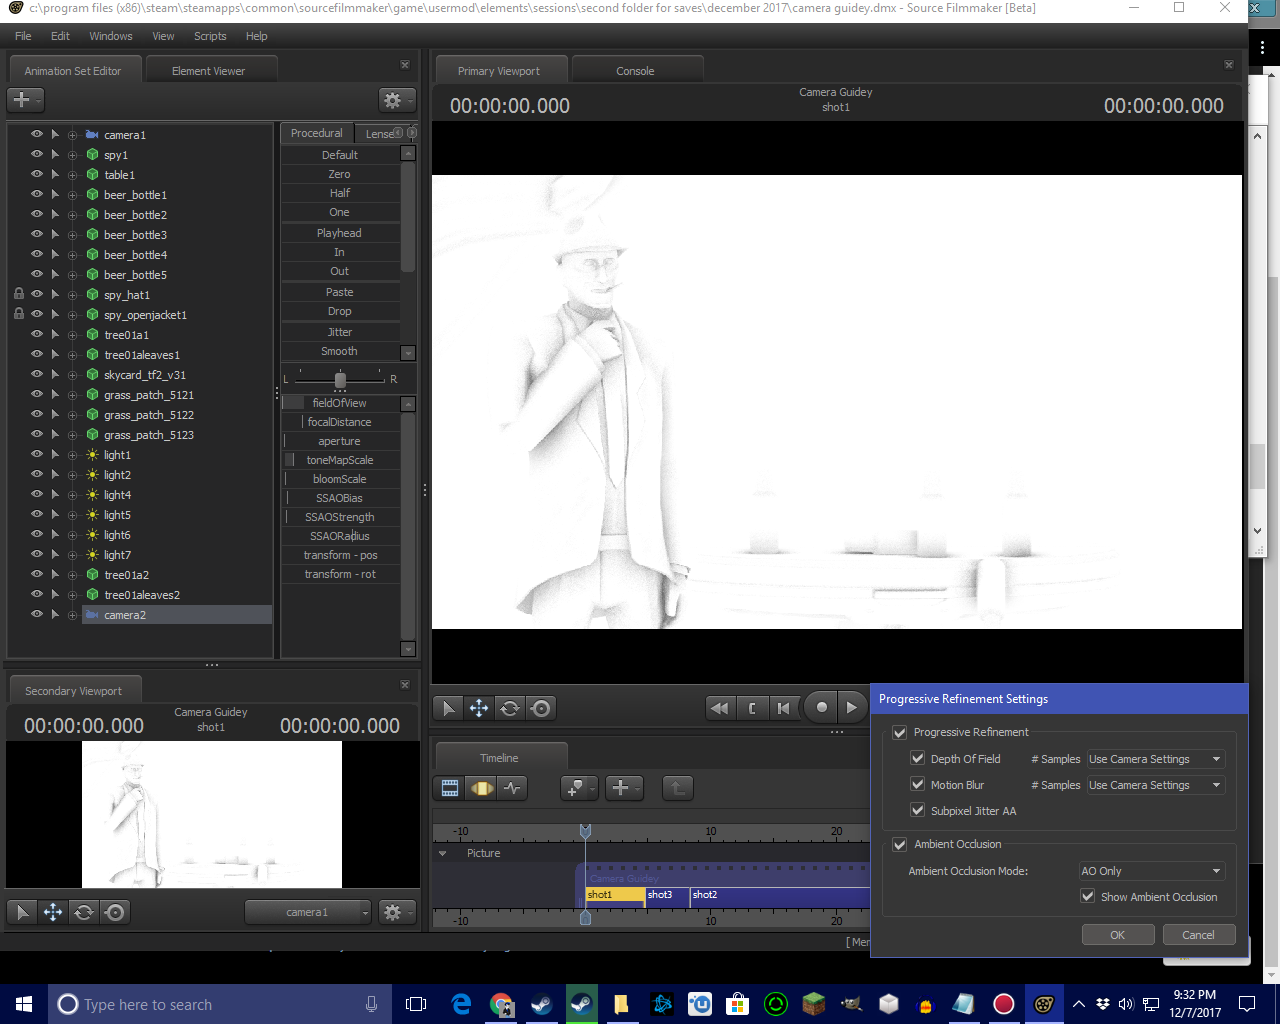1280x1024 pixels.
Task: Apply the Default procedural preset
Action: click(340, 155)
